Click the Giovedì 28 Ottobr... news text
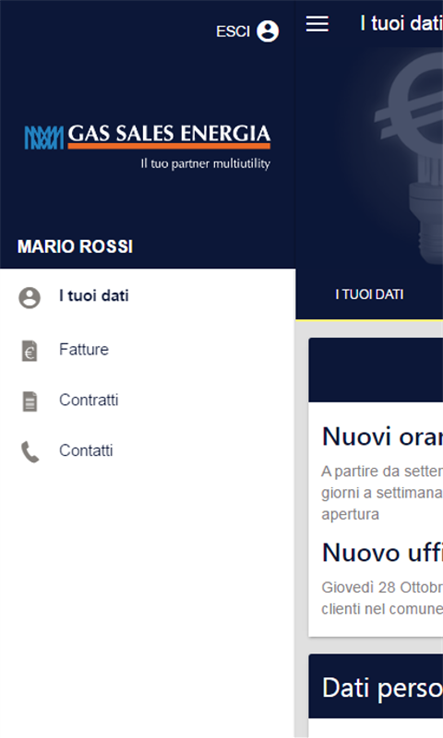The width and height of the screenshot is (443, 738). (x=382, y=598)
